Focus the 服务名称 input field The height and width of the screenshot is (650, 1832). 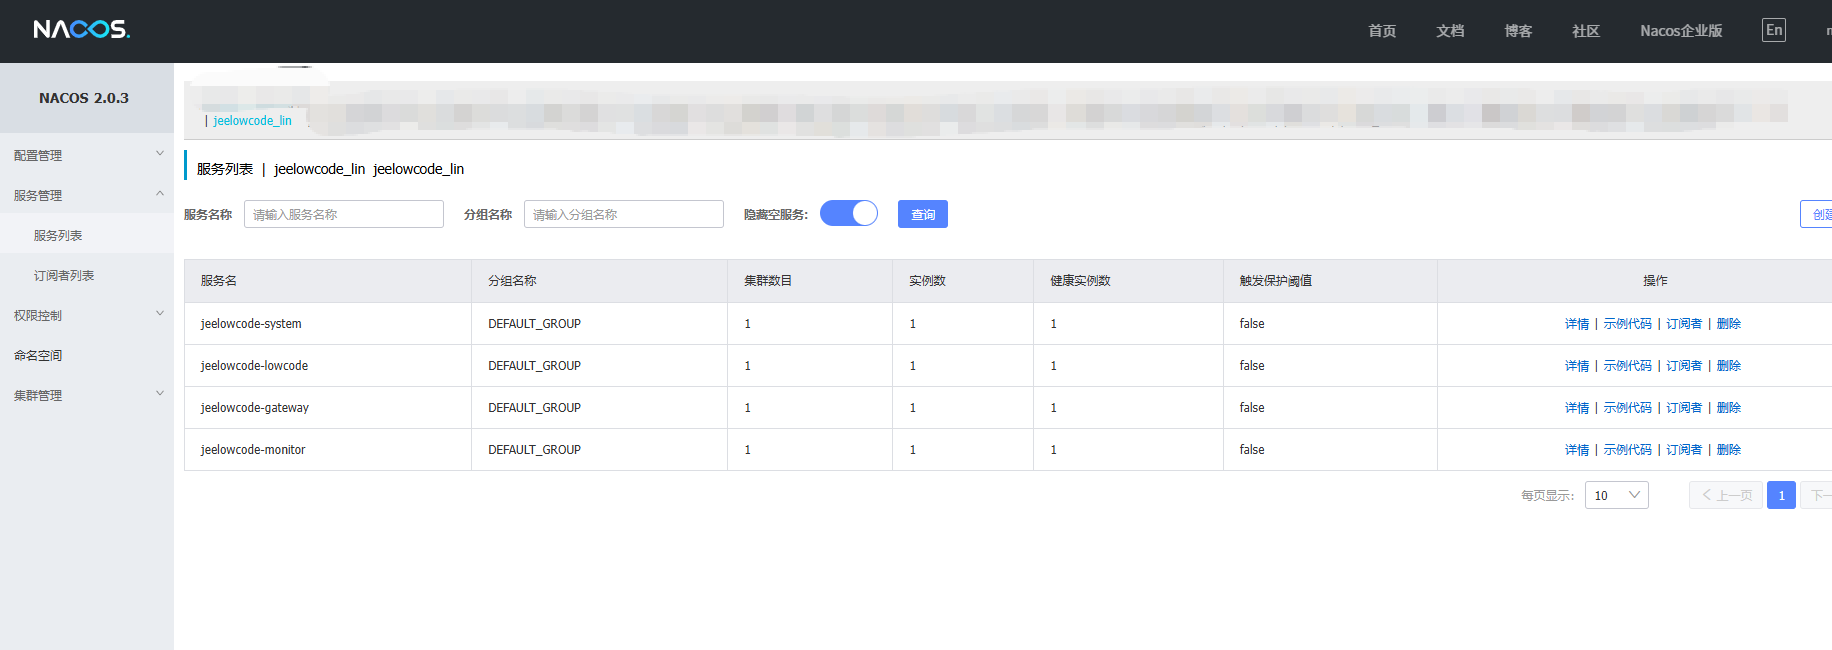tap(343, 214)
